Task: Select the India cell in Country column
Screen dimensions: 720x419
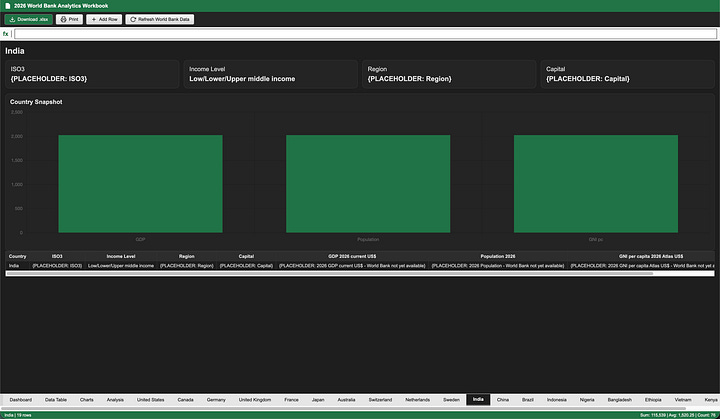Action: (x=17, y=266)
